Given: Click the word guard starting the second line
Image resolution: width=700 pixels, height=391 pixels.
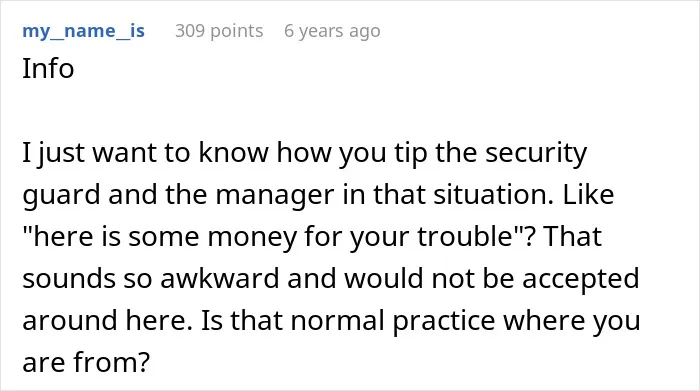Looking at the screenshot, I should click(61, 196).
